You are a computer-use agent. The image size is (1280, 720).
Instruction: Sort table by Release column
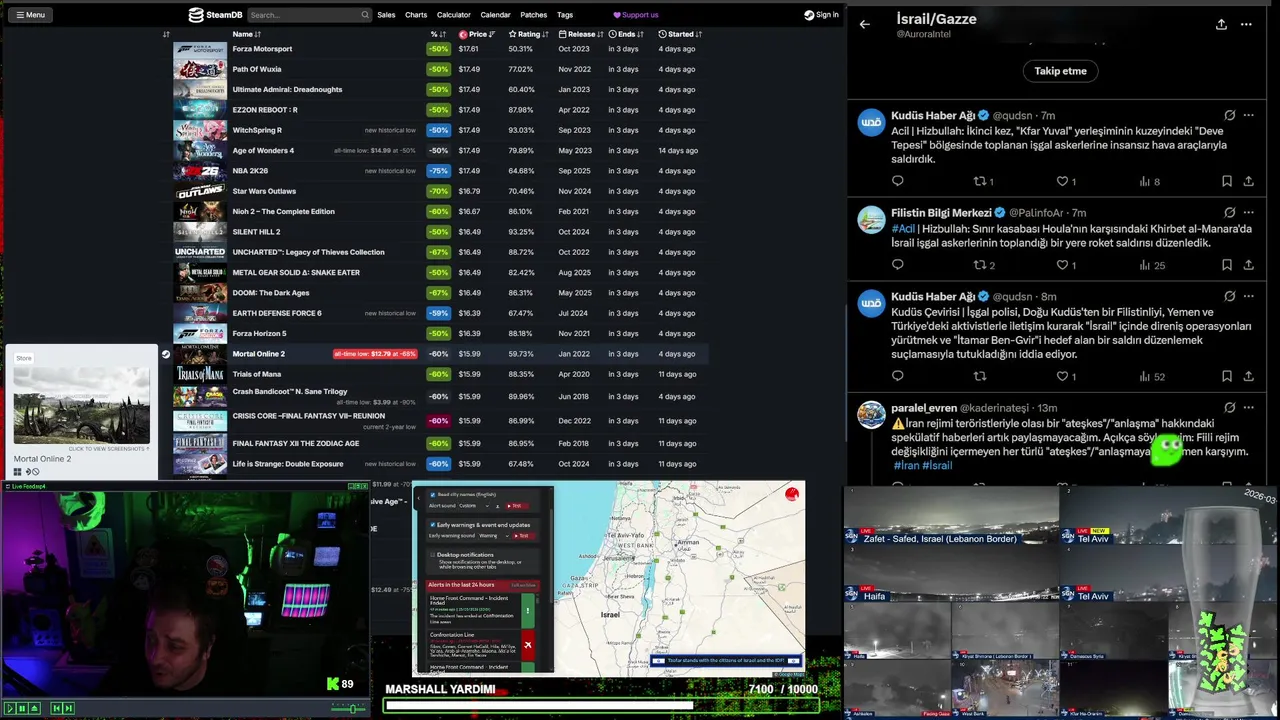tap(581, 34)
